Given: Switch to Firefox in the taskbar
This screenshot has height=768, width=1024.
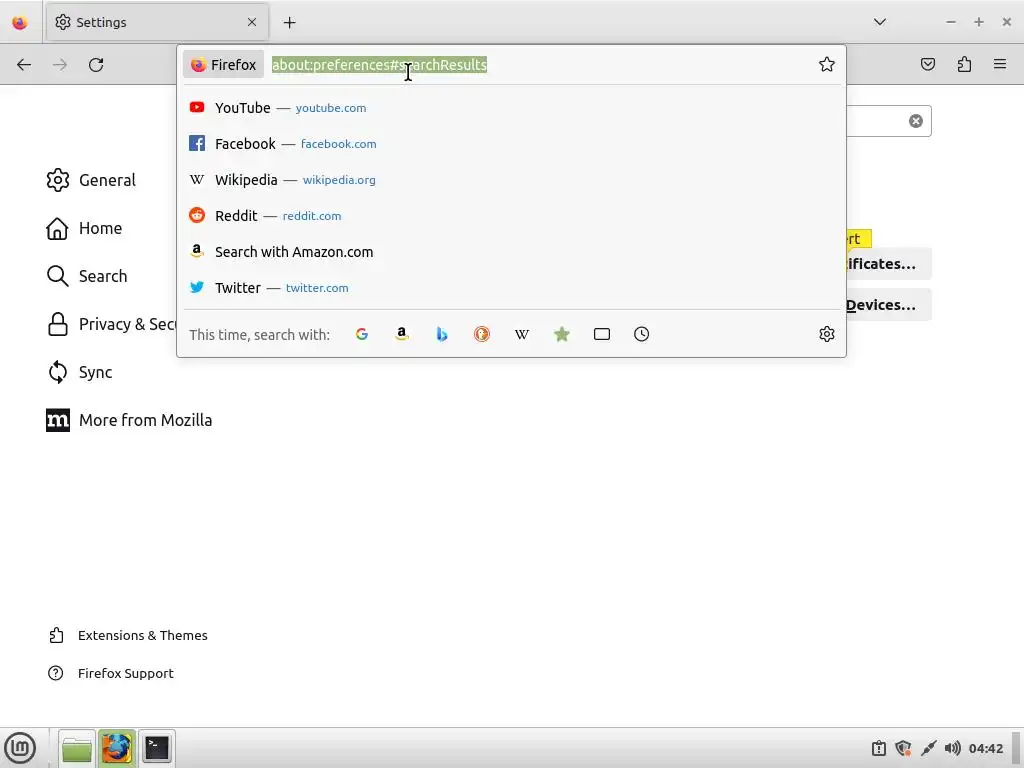Looking at the screenshot, I should pos(117,748).
